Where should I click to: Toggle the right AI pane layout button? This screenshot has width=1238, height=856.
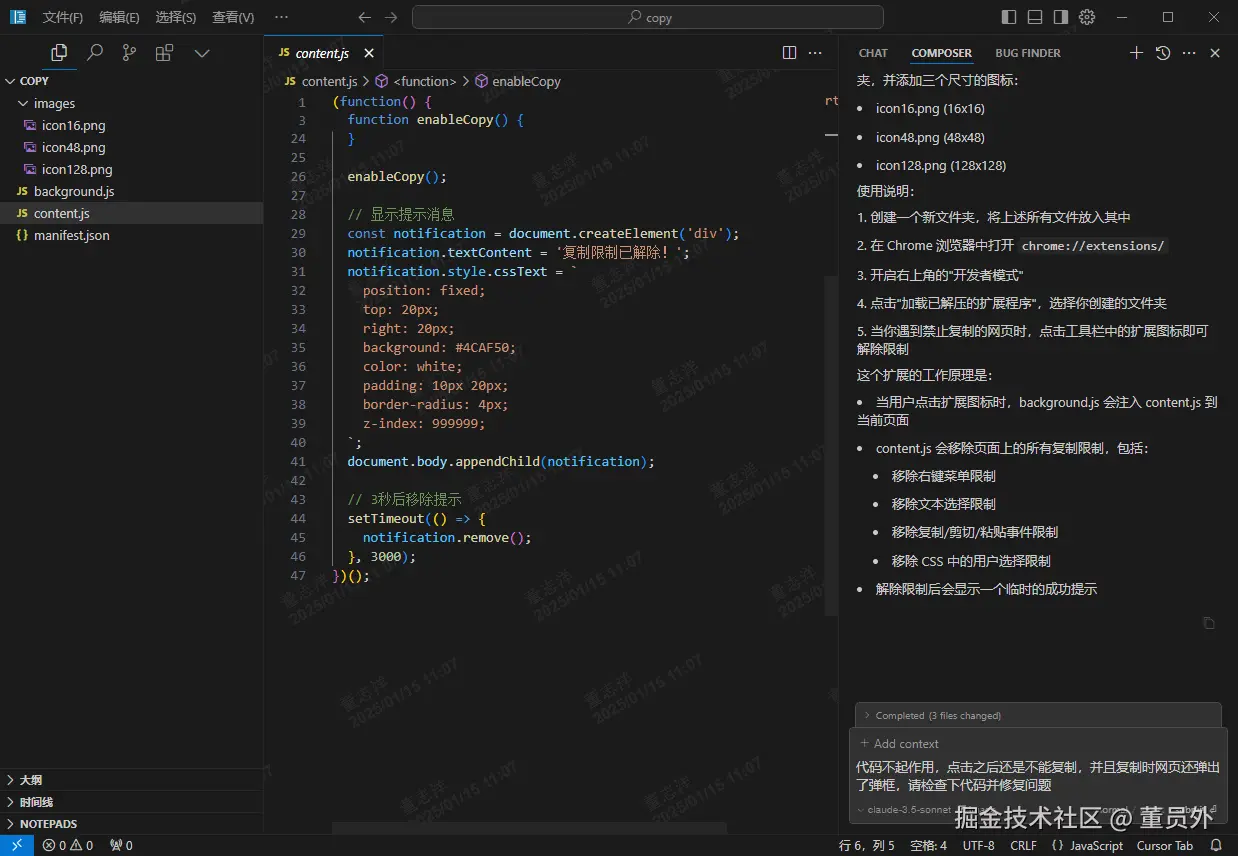pos(1061,17)
